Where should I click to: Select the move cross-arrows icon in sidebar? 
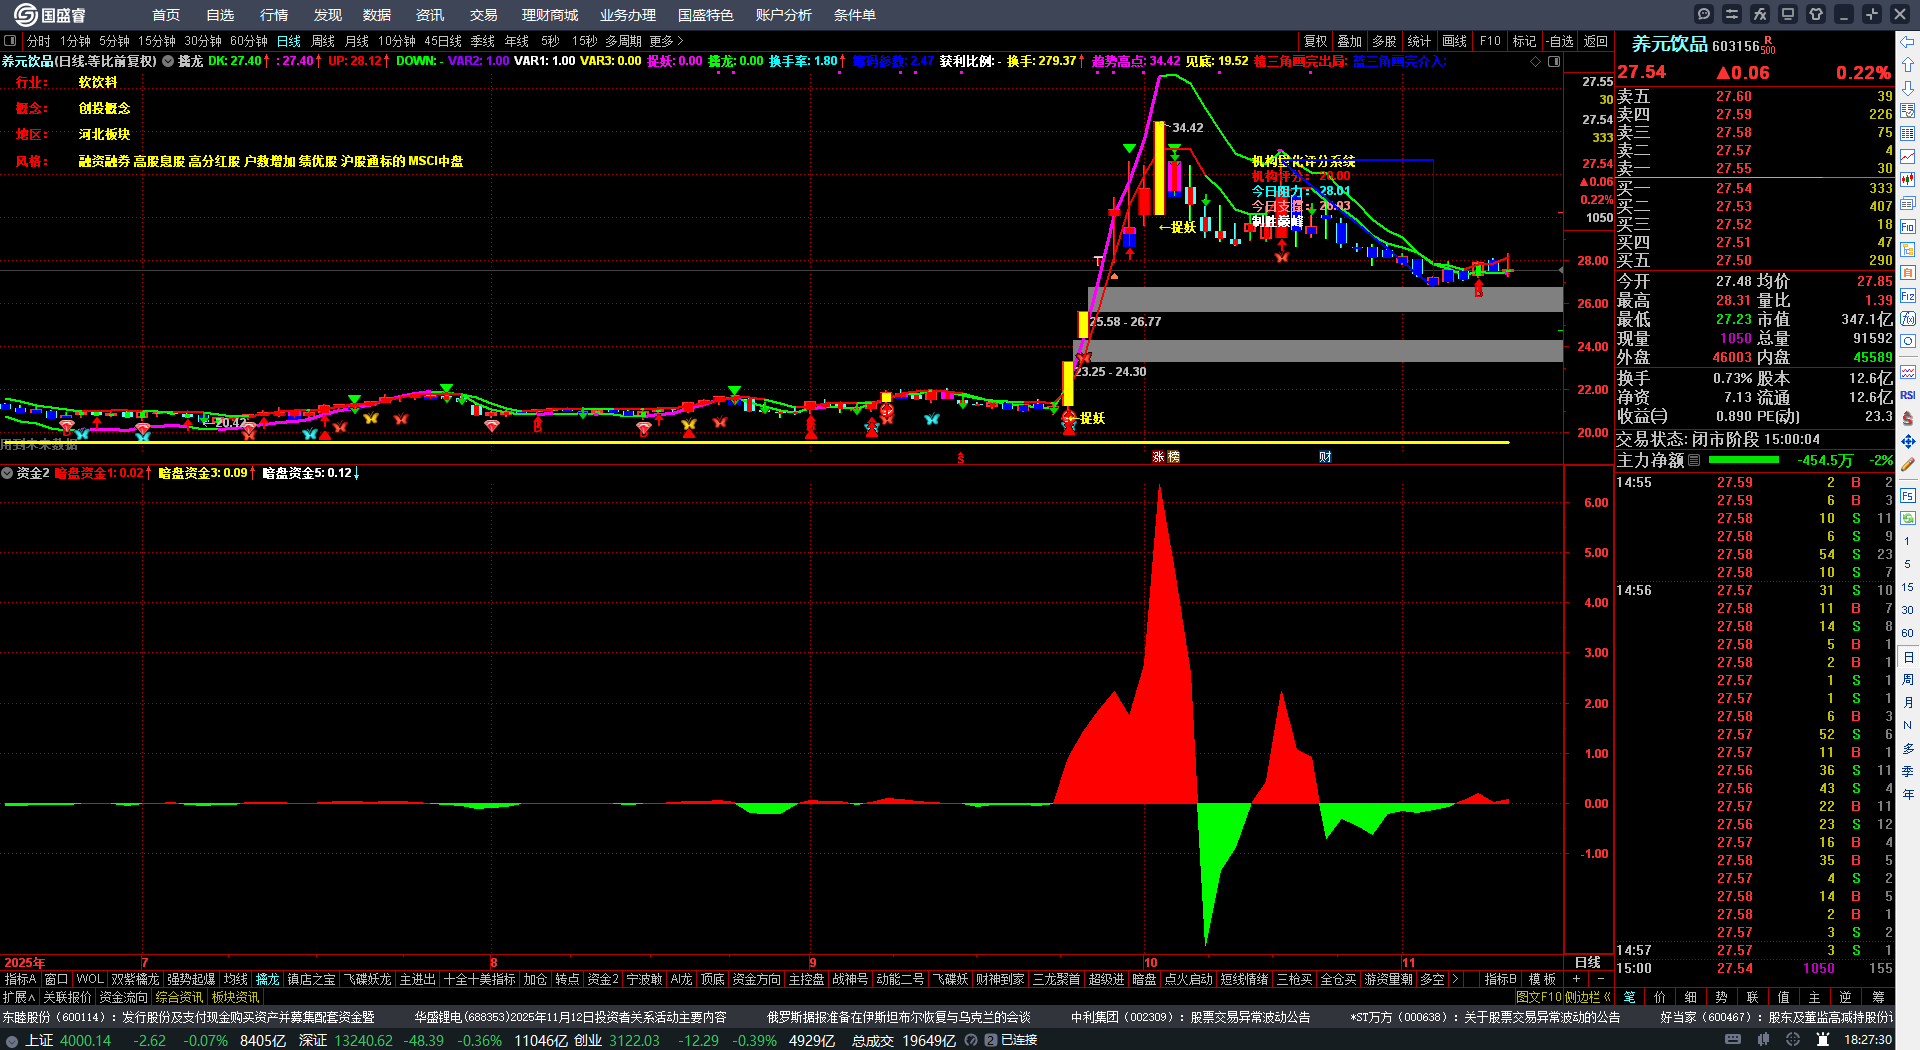pyautogui.click(x=1908, y=441)
